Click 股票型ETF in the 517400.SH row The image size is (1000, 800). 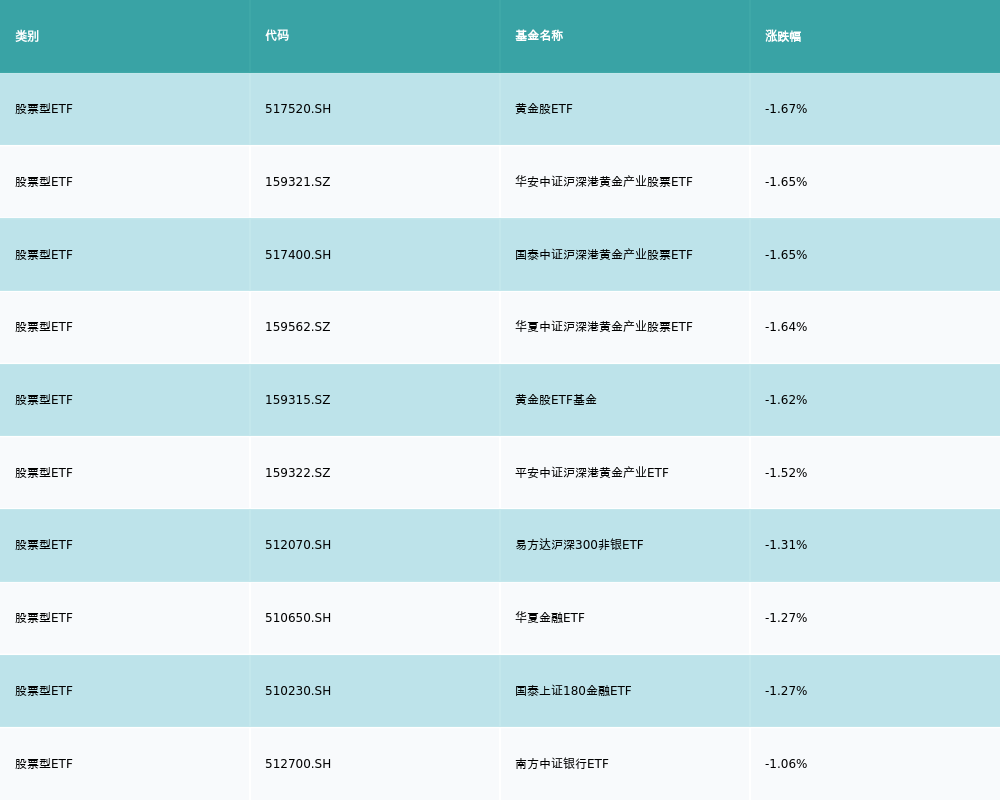coord(44,255)
